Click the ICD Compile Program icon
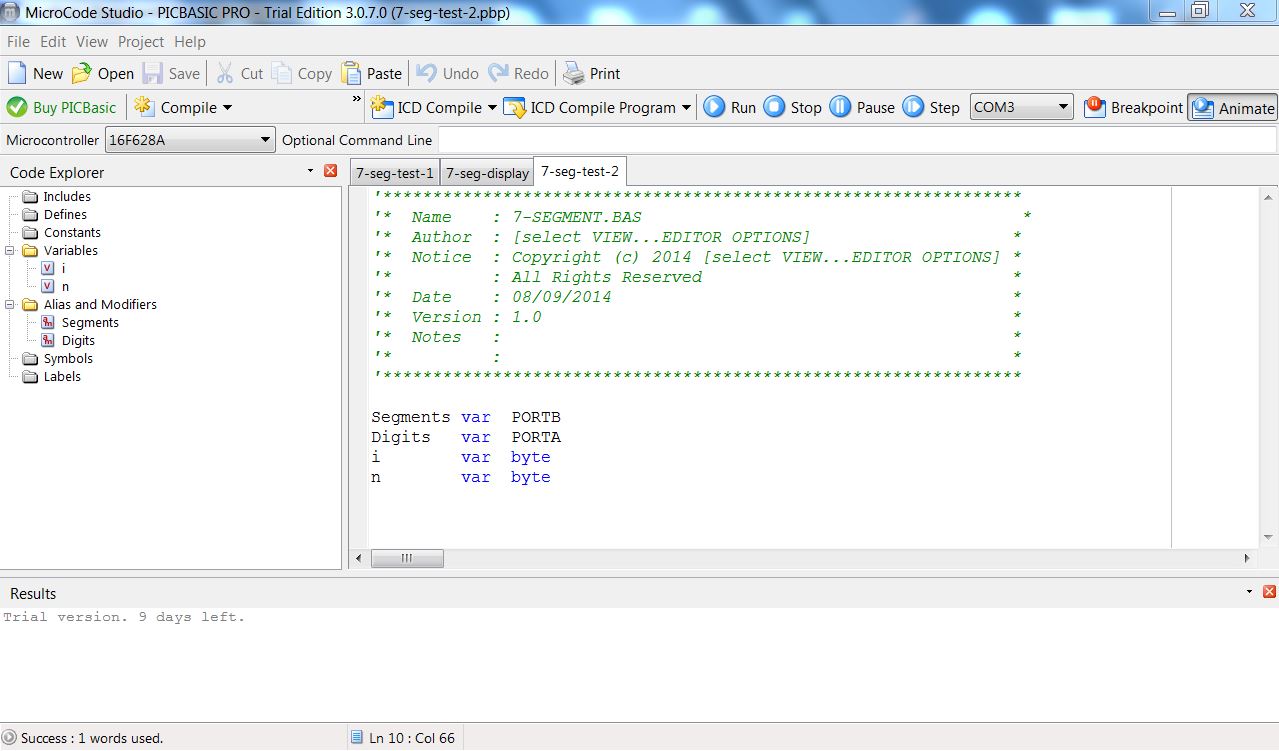This screenshot has height=751, width=1279. (x=515, y=107)
